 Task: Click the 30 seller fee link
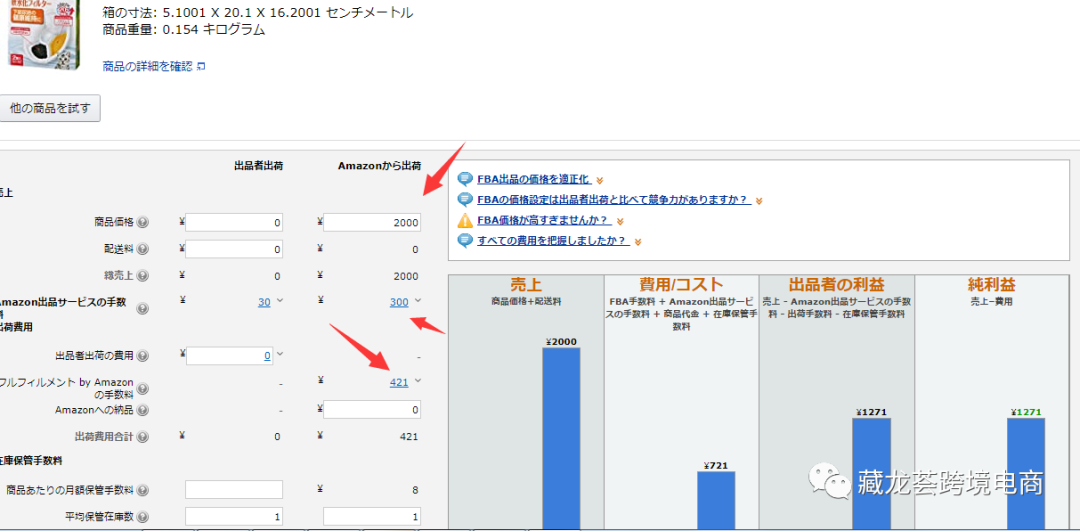(x=264, y=302)
